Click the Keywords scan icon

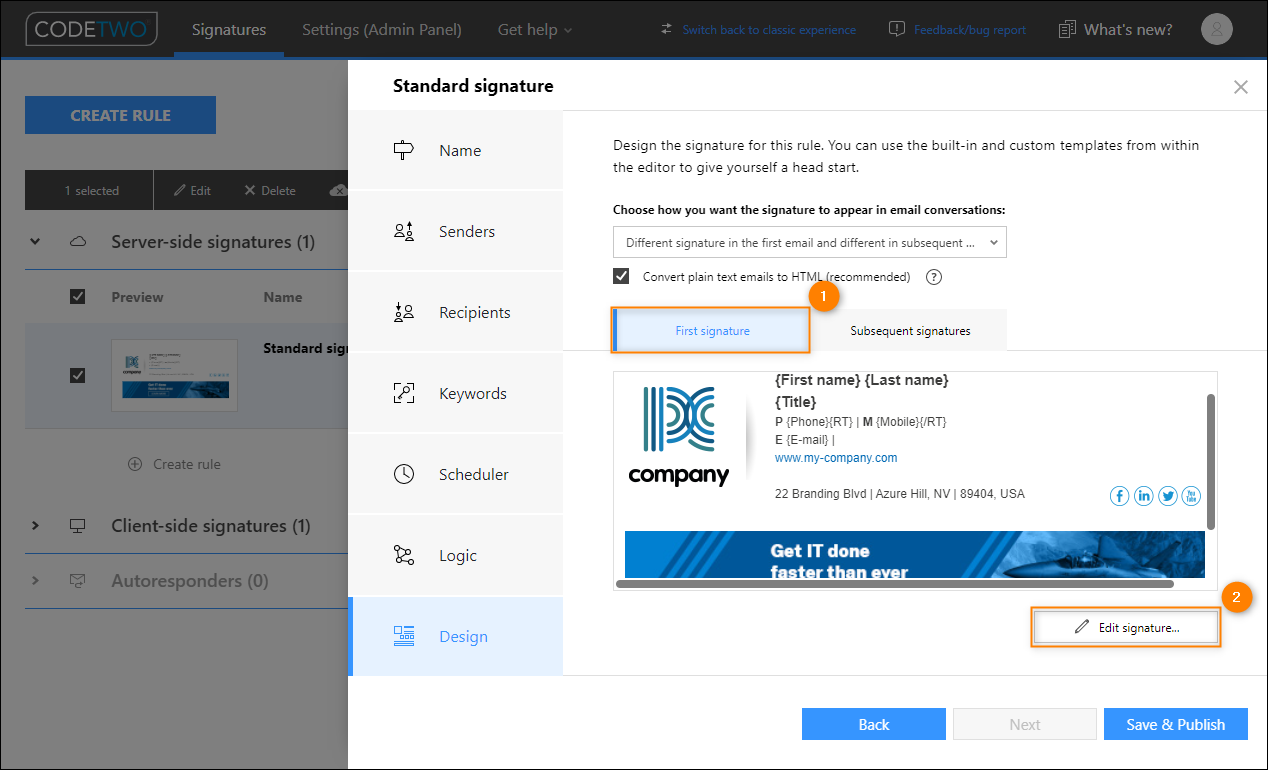coord(404,394)
